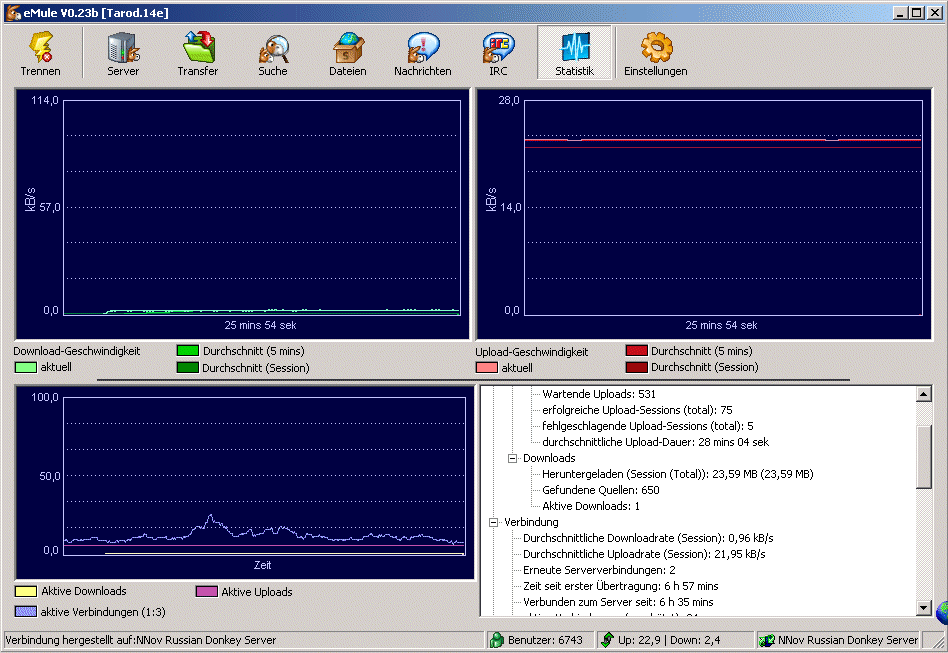Click the upload speed graph

click(x=704, y=214)
